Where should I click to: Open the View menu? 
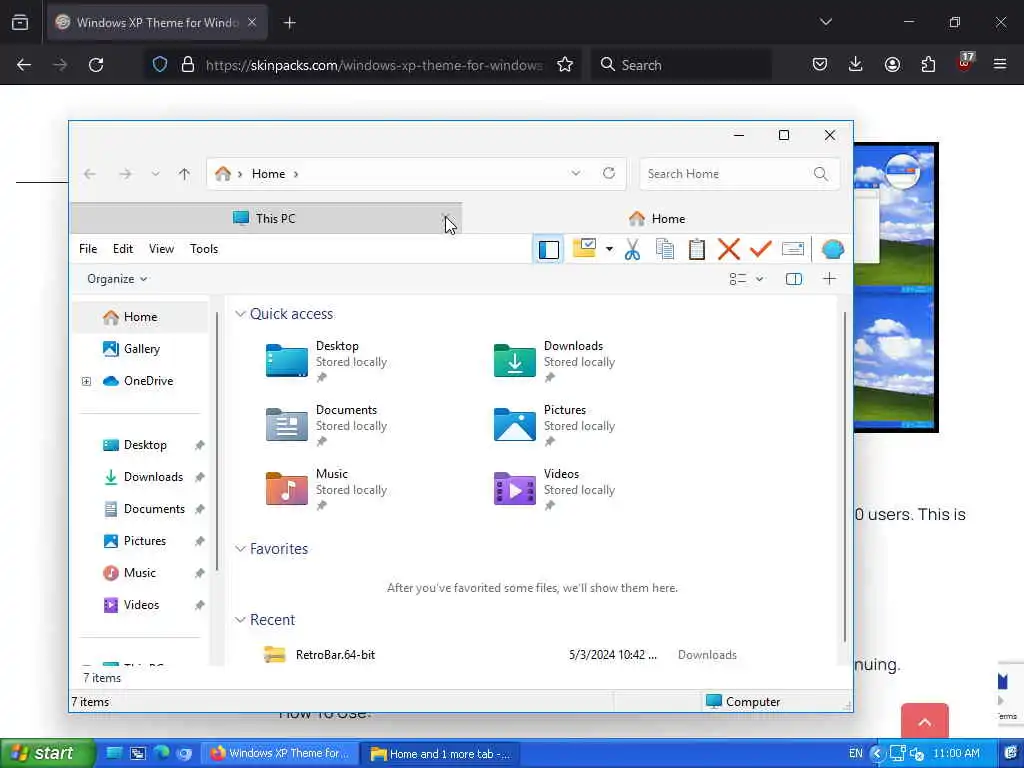tap(161, 249)
